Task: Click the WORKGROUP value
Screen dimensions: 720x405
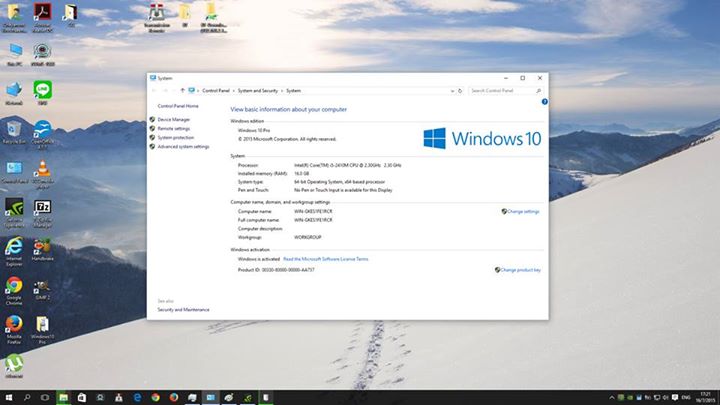Action: coord(308,237)
